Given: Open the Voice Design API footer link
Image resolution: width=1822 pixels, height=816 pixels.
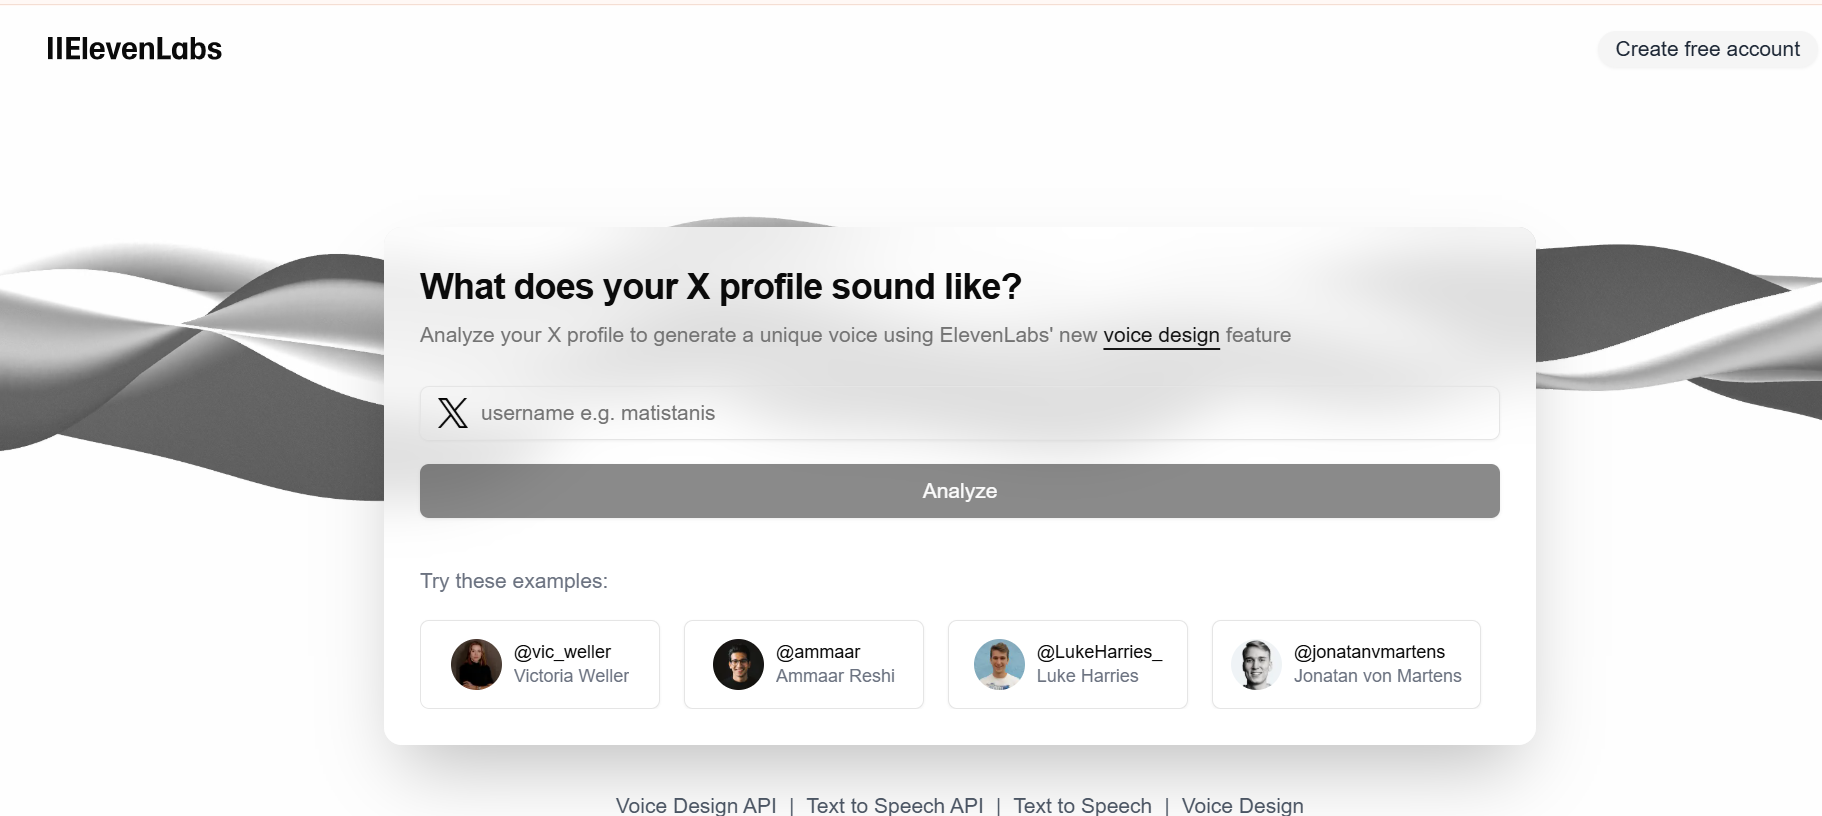Looking at the screenshot, I should [696, 805].
